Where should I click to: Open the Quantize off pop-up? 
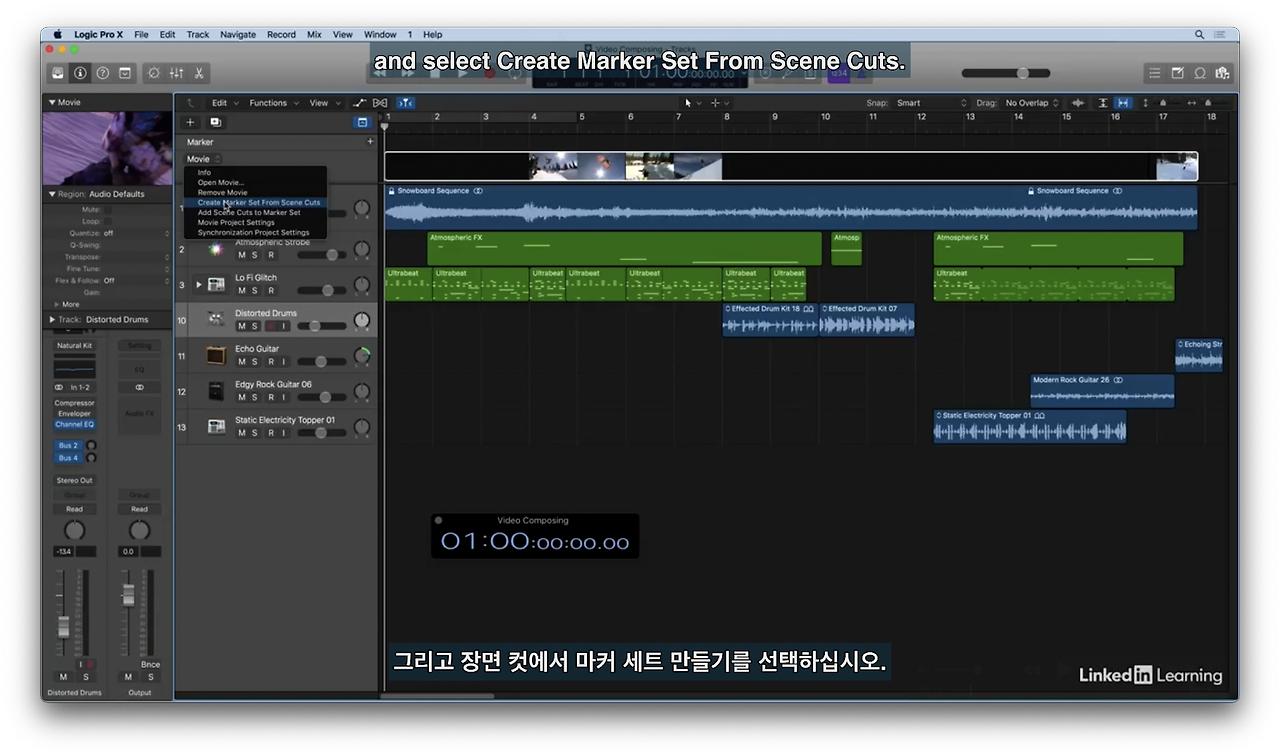(x=136, y=233)
